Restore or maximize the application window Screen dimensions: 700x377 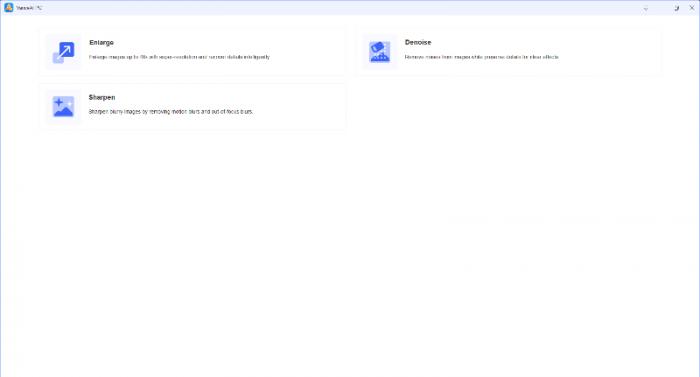tap(676, 8)
